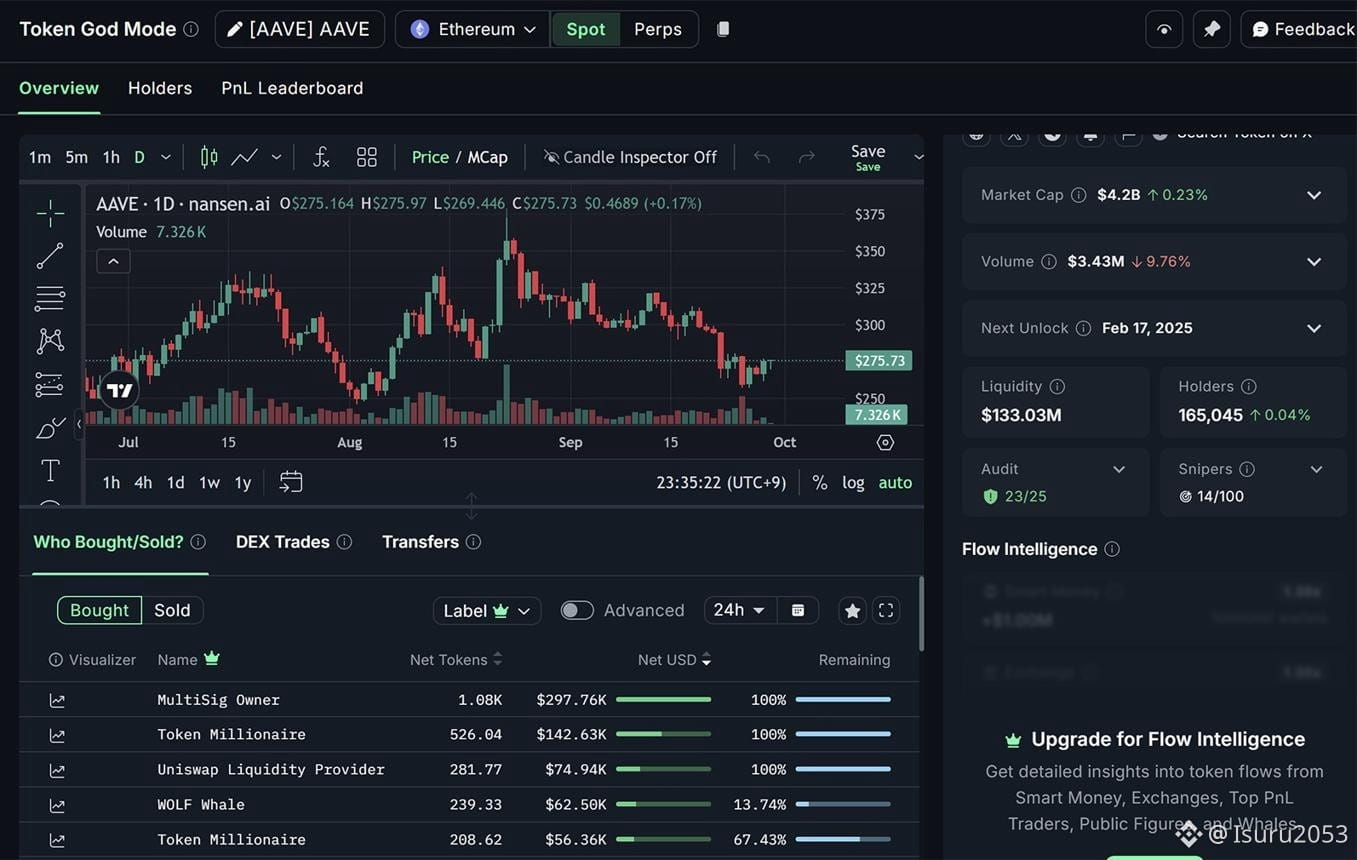Click the pin icon in the header

pyautogui.click(x=1211, y=29)
